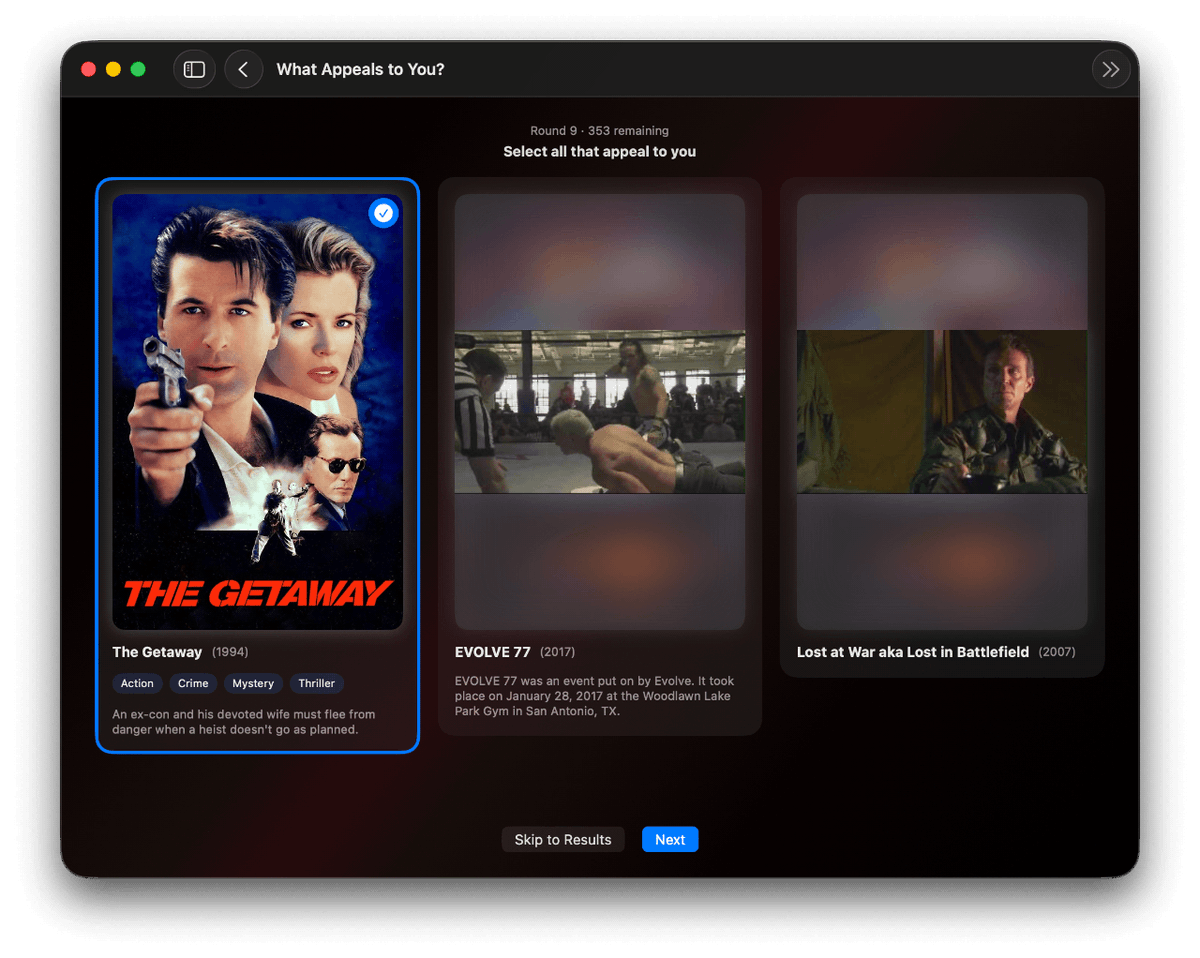Click What Appeals to You? window title
The image size is (1200, 958).
(x=360, y=69)
